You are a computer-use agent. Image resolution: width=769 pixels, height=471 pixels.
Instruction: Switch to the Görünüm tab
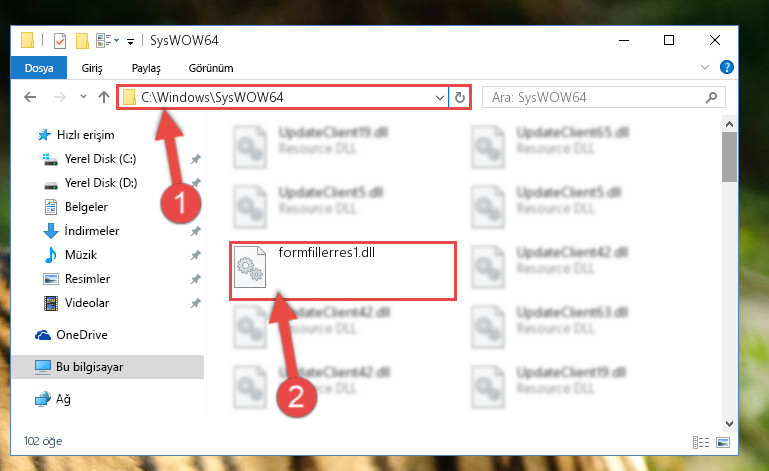pos(211,68)
